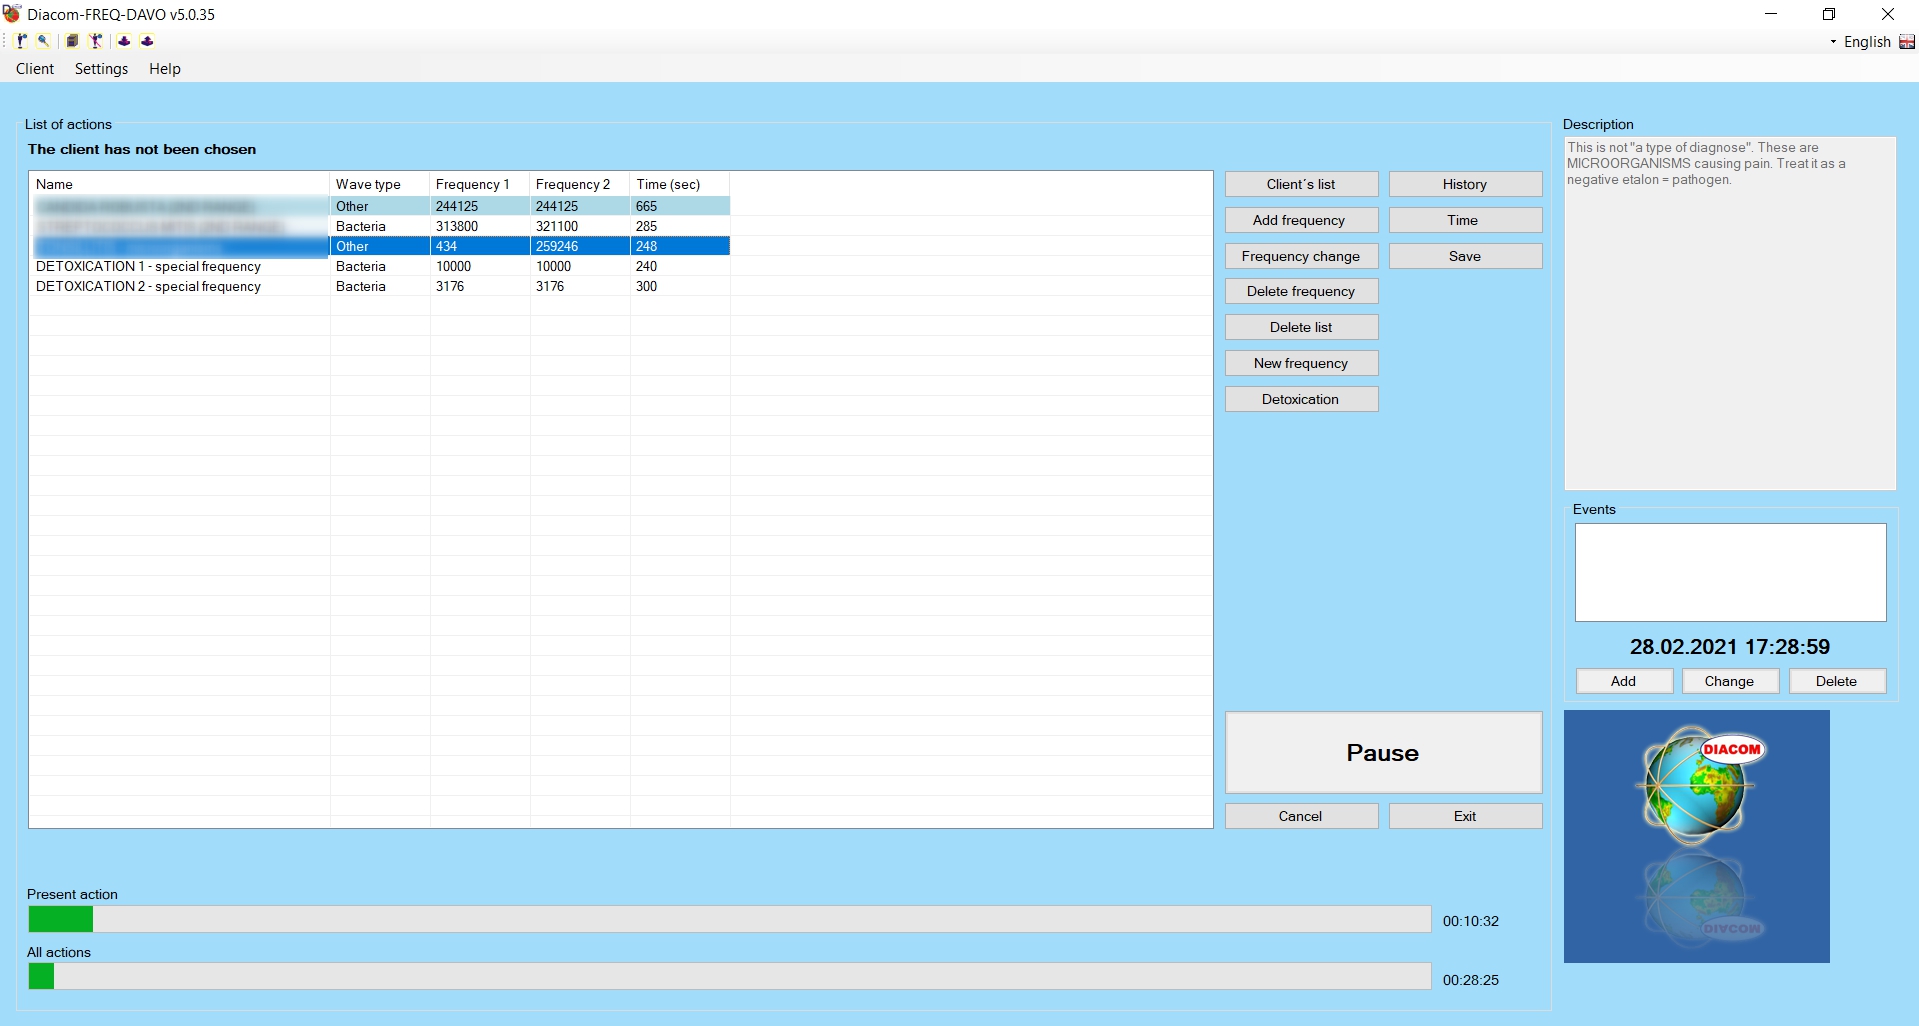This screenshot has width=1919, height=1026.
Task: Open the History button
Action: pos(1464,184)
